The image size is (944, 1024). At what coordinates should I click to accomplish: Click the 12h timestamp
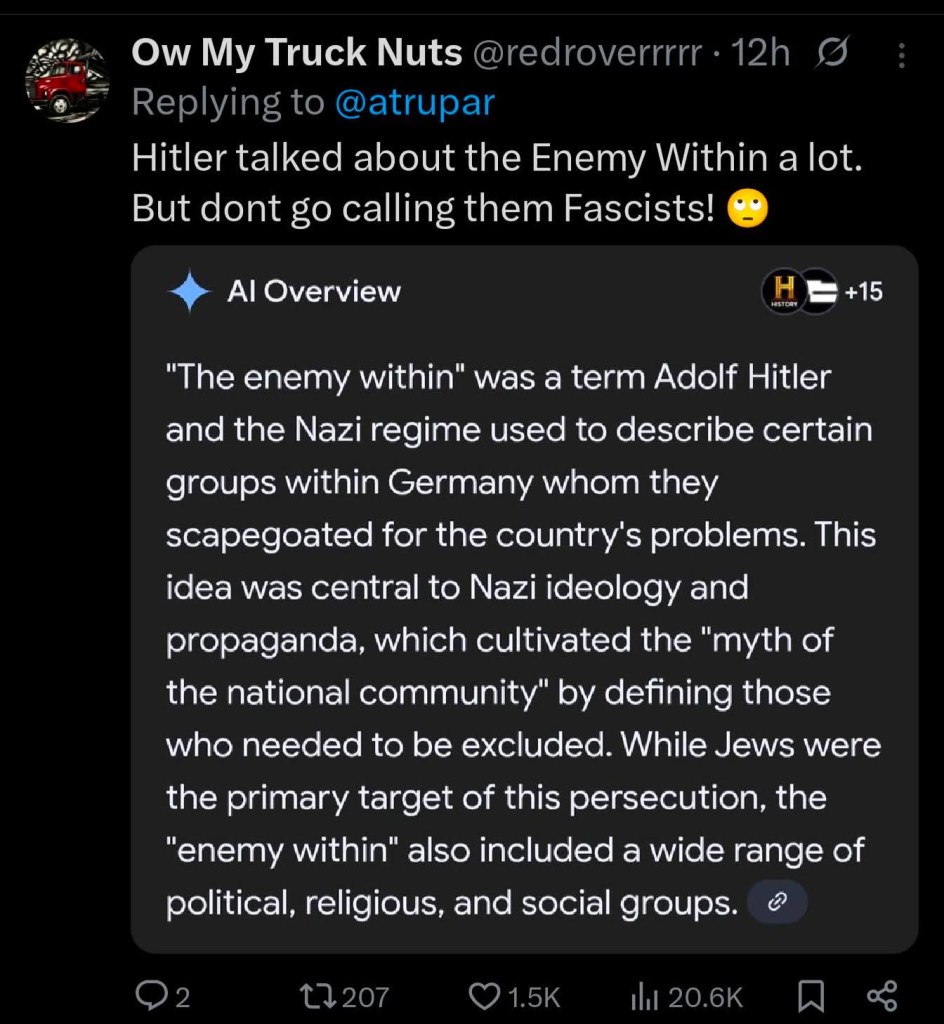pyautogui.click(x=760, y=56)
